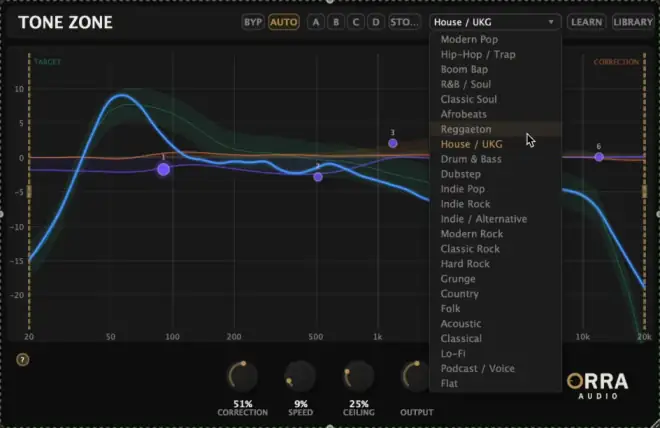This screenshot has width=660, height=428.
Task: Pick Indie / Alternative entry
Action: click(495, 219)
